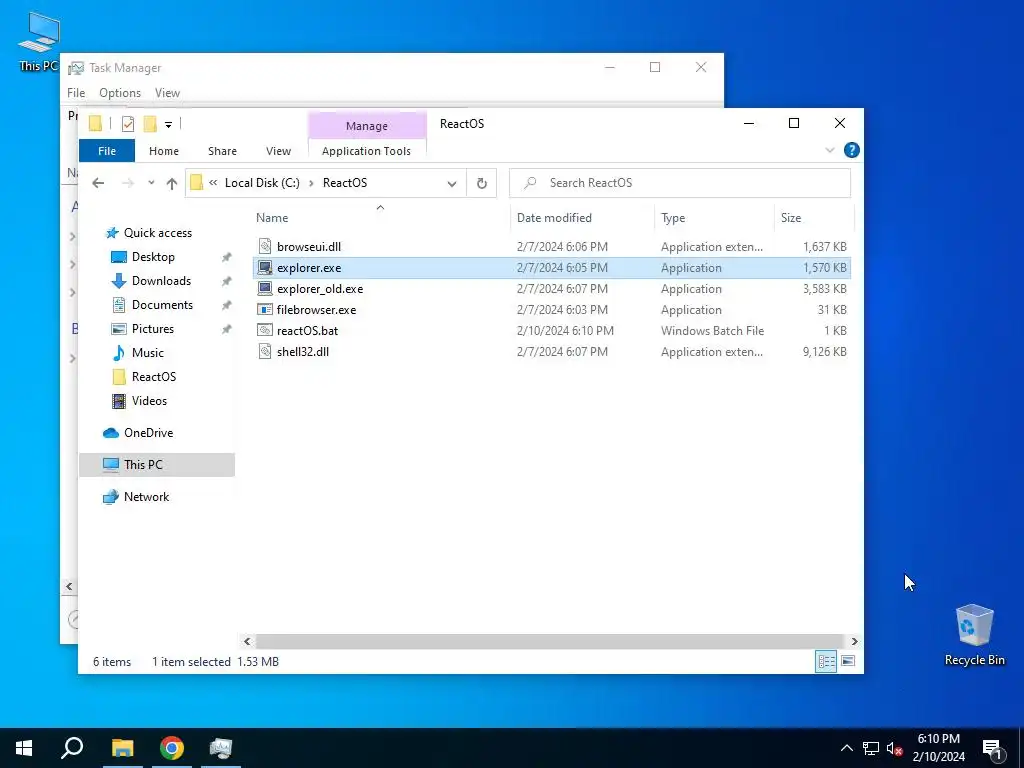The width and height of the screenshot is (1024, 768).
Task: Click the Properties quick access toolbar icon
Action: [x=128, y=123]
